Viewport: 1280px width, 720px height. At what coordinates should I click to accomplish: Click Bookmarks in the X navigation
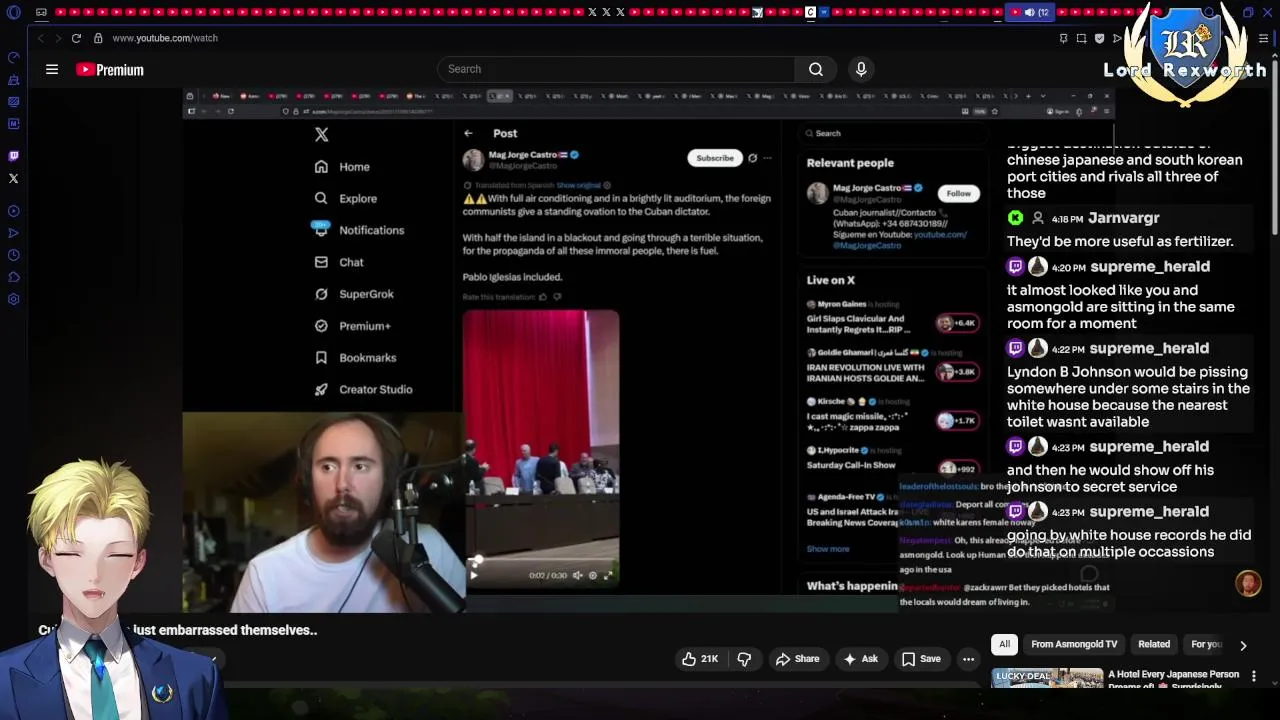pyautogui.click(x=355, y=357)
